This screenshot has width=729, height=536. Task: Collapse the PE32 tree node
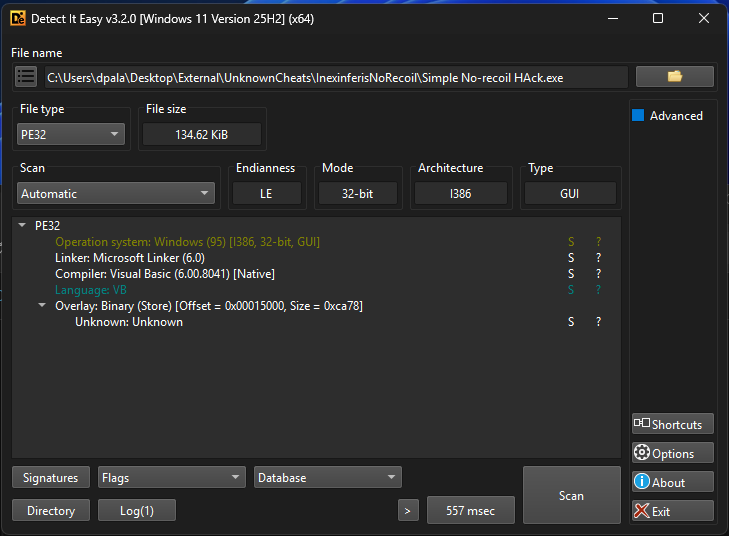click(22, 225)
